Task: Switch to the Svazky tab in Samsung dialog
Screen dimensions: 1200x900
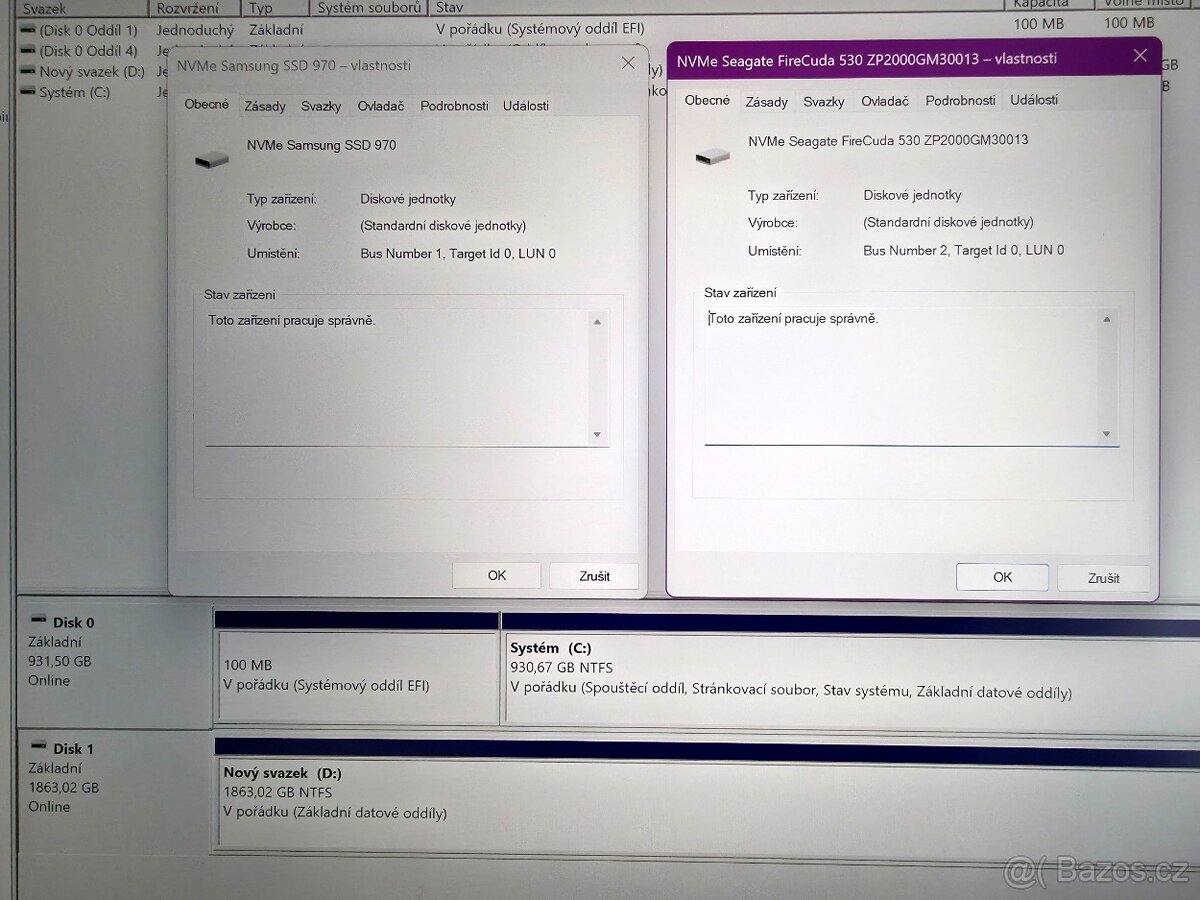Action: [x=320, y=105]
